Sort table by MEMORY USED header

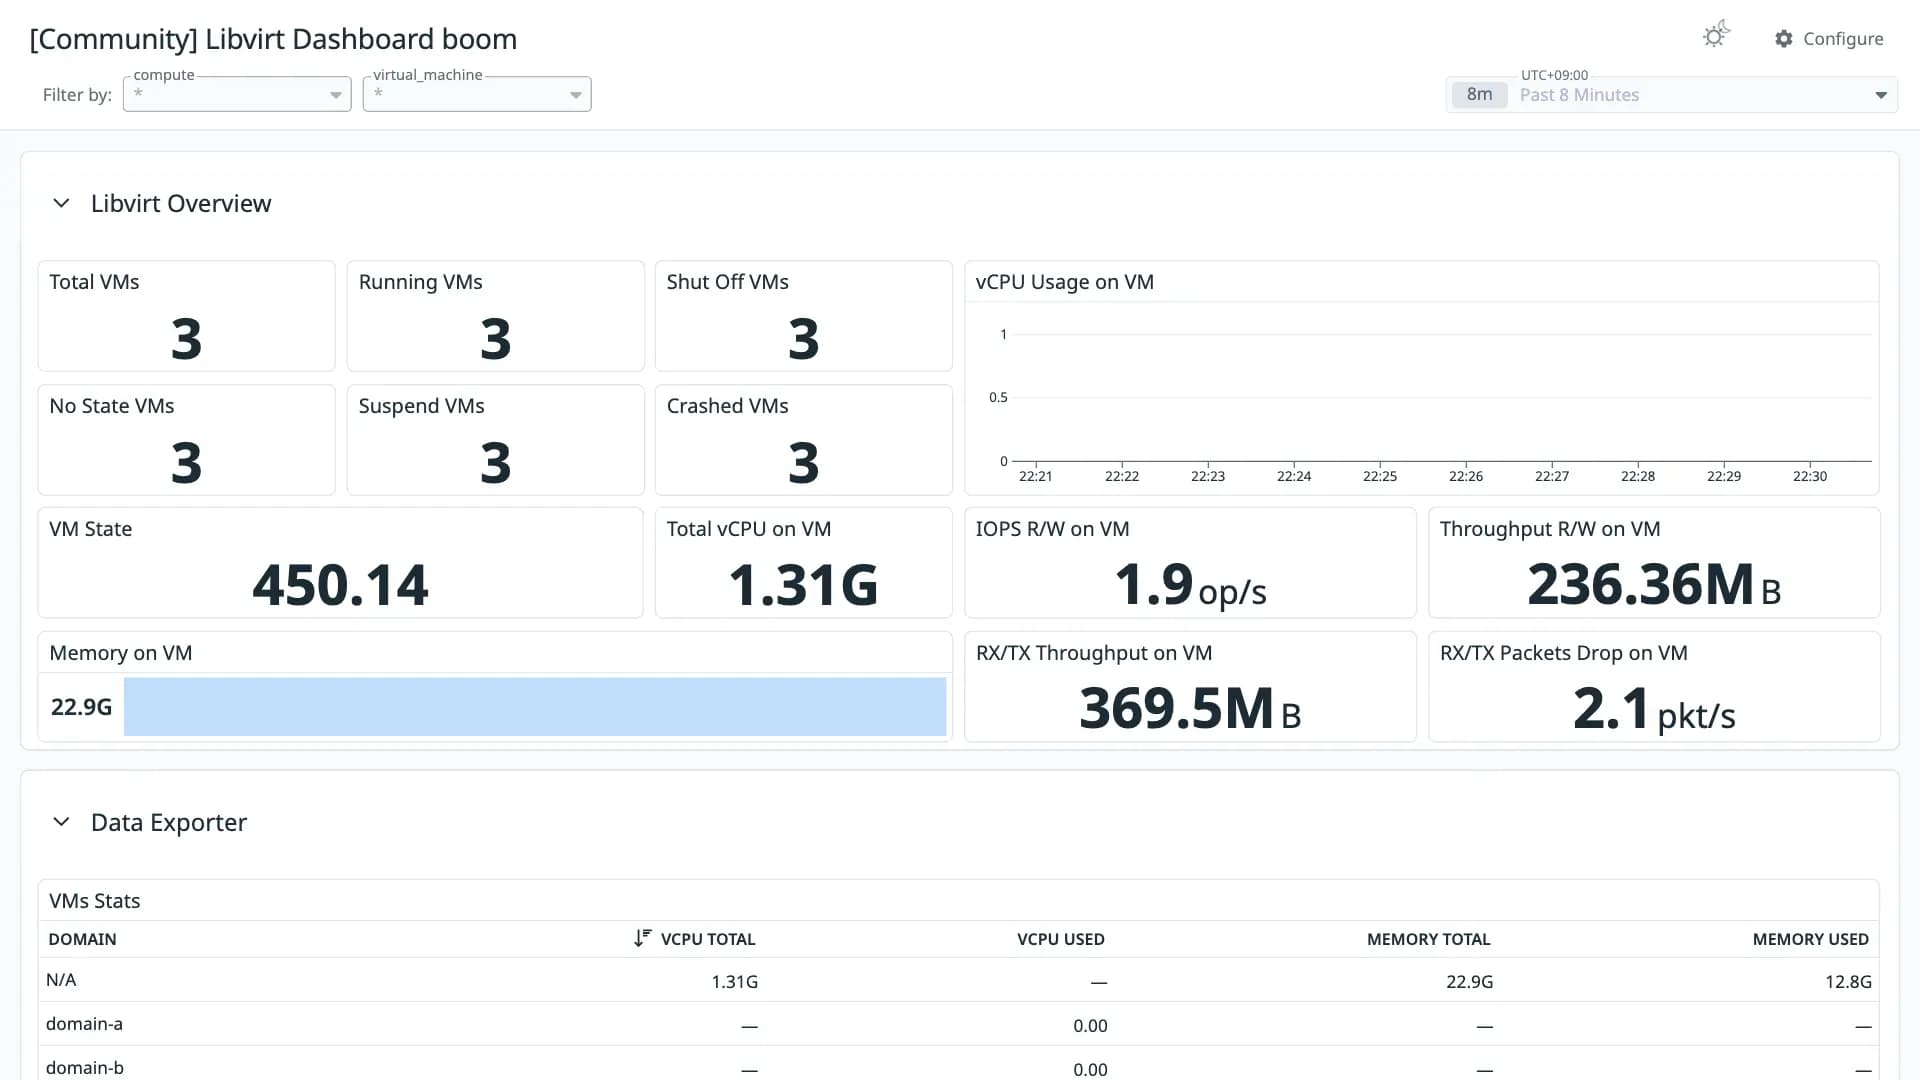[1810, 939]
